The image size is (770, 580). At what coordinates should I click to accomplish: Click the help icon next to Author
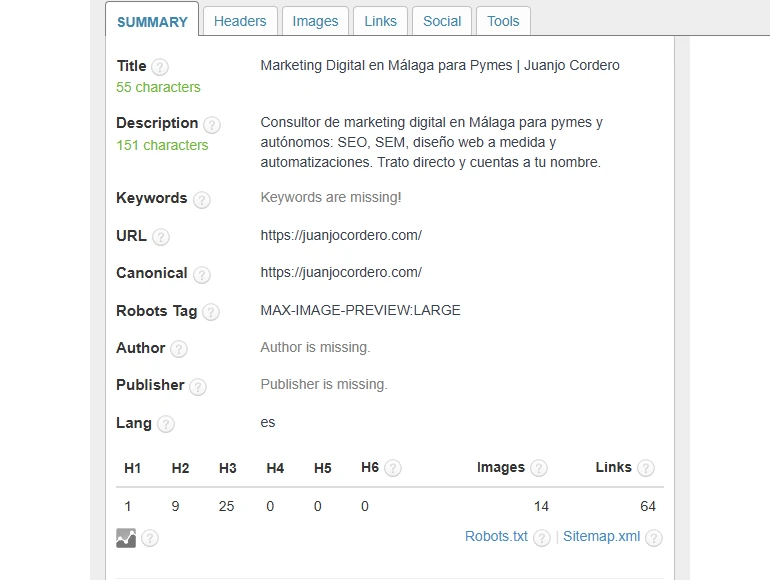(179, 349)
